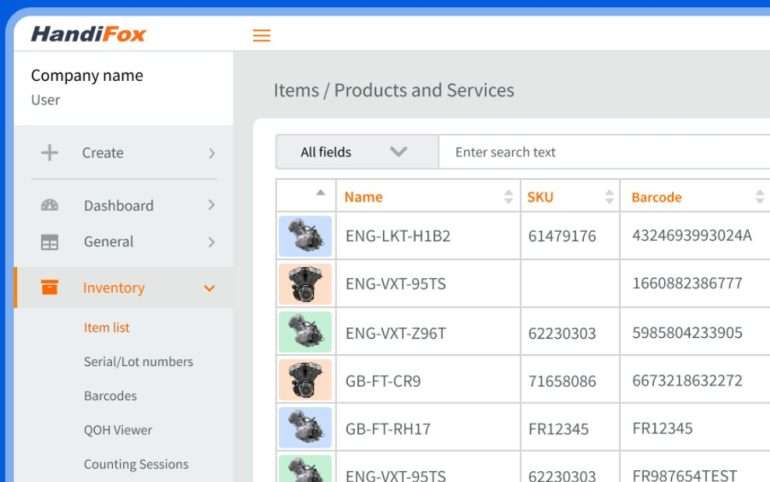
Task: Click barcode FR987654TEST
Action: tap(685, 475)
